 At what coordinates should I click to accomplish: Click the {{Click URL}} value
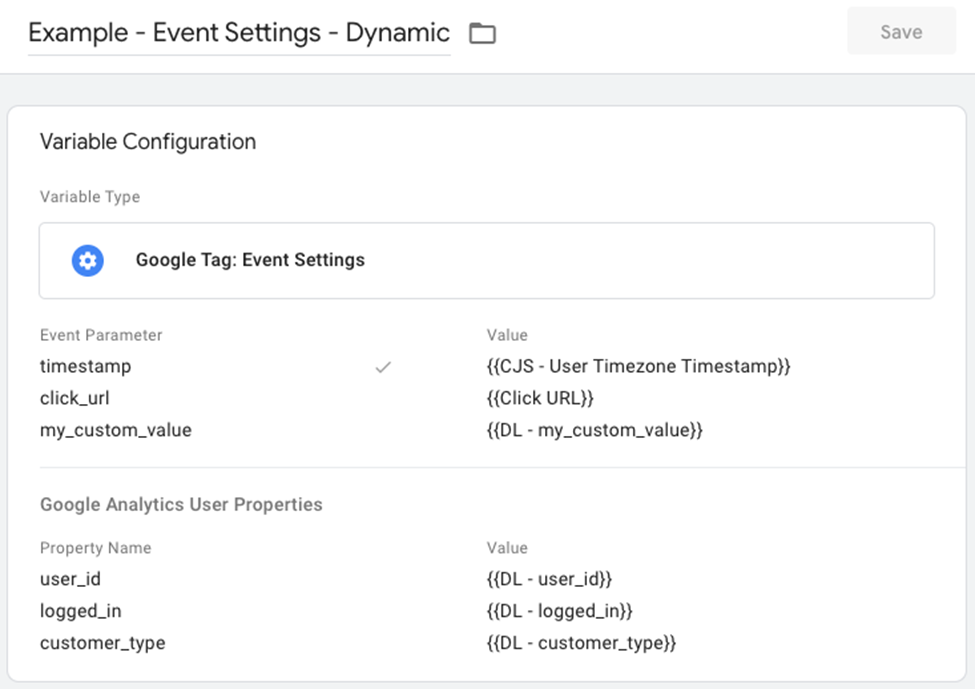[540, 399]
